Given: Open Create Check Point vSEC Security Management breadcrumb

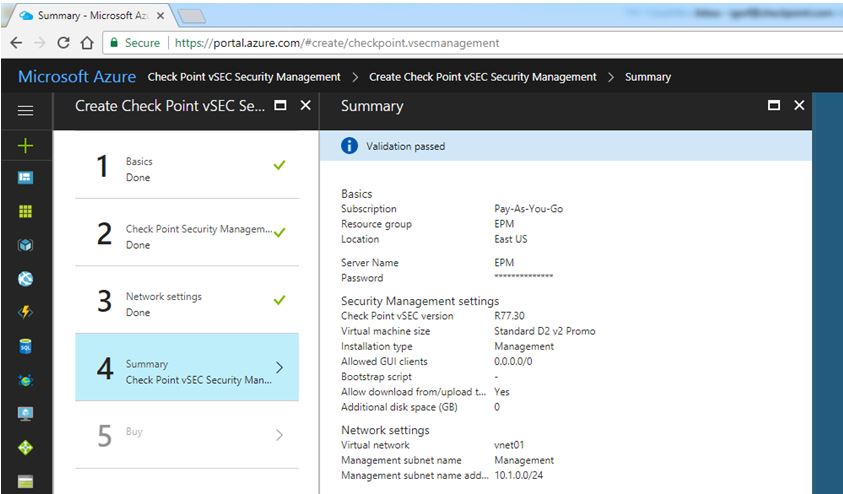Looking at the screenshot, I should 483,77.
